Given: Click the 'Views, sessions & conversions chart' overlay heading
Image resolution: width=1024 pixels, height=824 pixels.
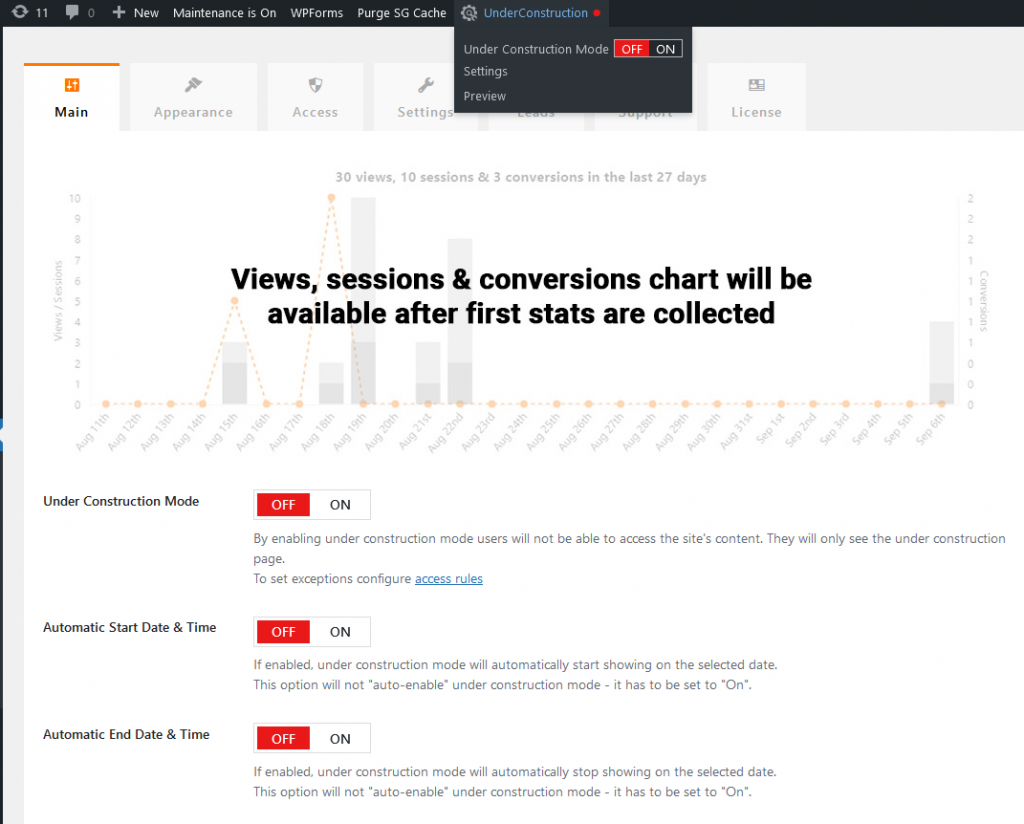Looking at the screenshot, I should coord(521,296).
